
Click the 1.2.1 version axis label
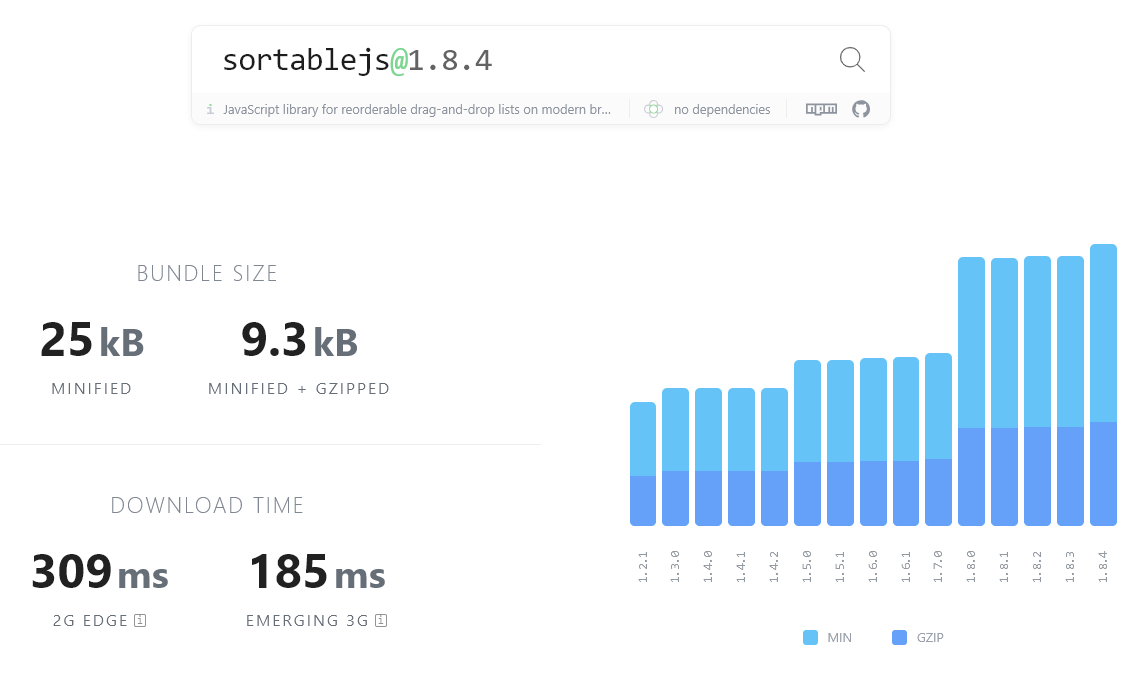(x=643, y=566)
